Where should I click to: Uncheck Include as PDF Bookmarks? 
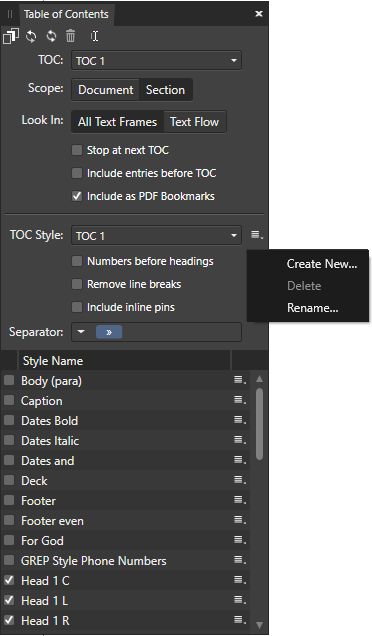coord(77,196)
